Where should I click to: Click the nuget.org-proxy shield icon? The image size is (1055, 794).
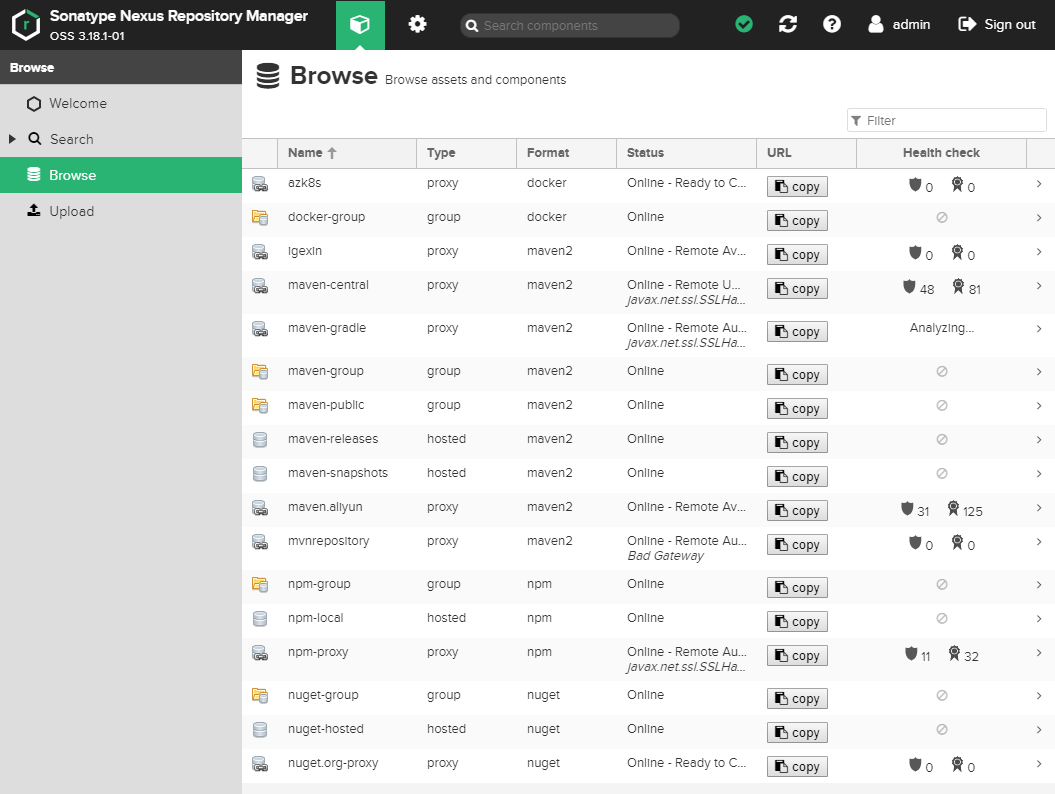pyautogui.click(x=915, y=764)
